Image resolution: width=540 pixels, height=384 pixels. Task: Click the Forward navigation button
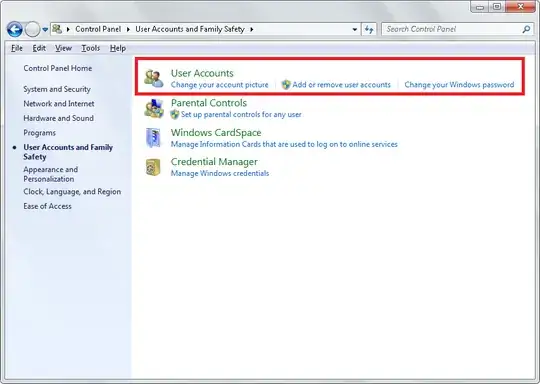coord(33,30)
